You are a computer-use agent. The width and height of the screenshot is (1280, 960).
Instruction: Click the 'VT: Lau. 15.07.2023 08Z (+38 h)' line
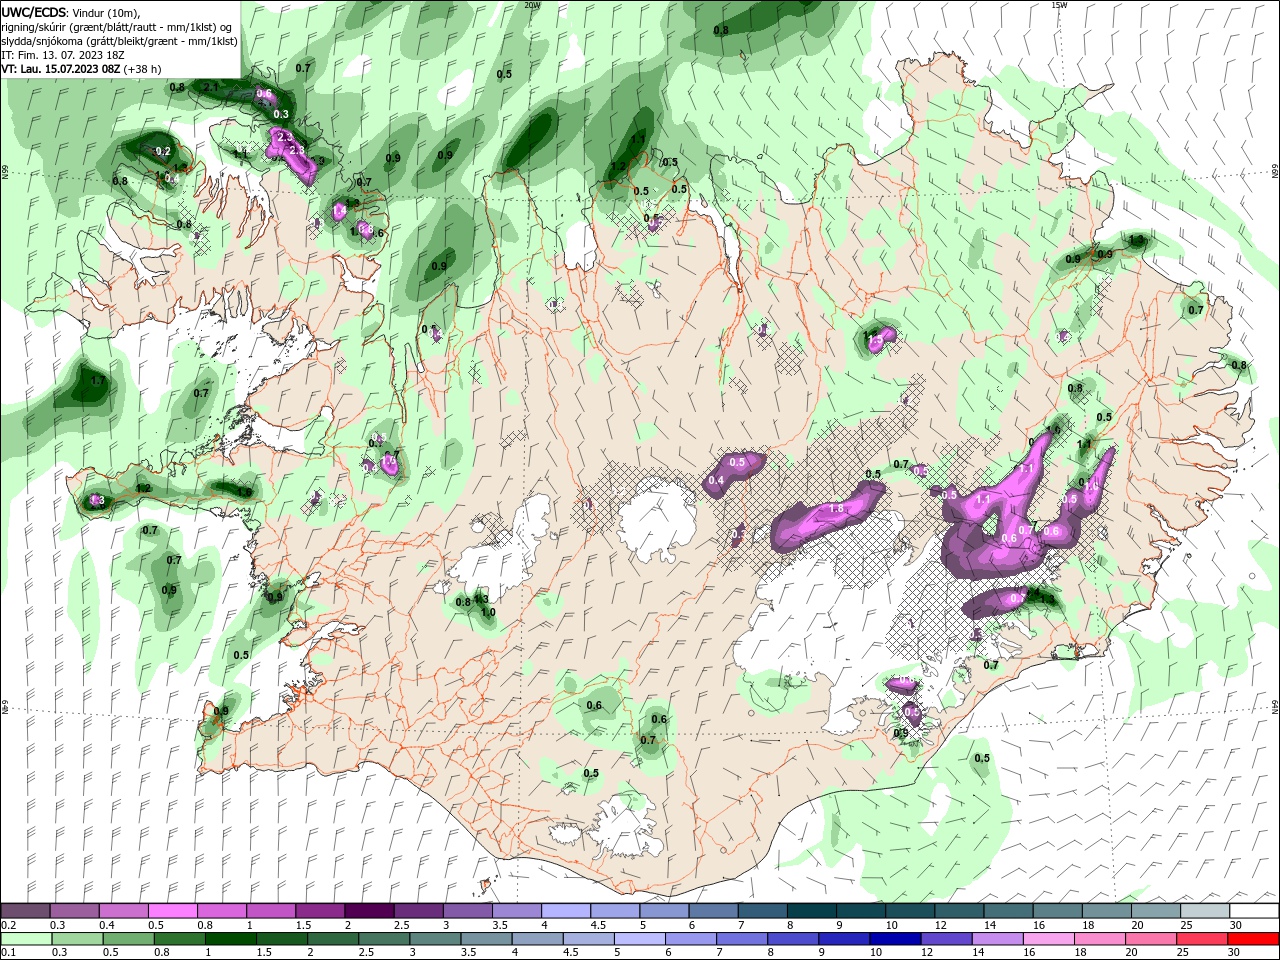(x=82, y=69)
